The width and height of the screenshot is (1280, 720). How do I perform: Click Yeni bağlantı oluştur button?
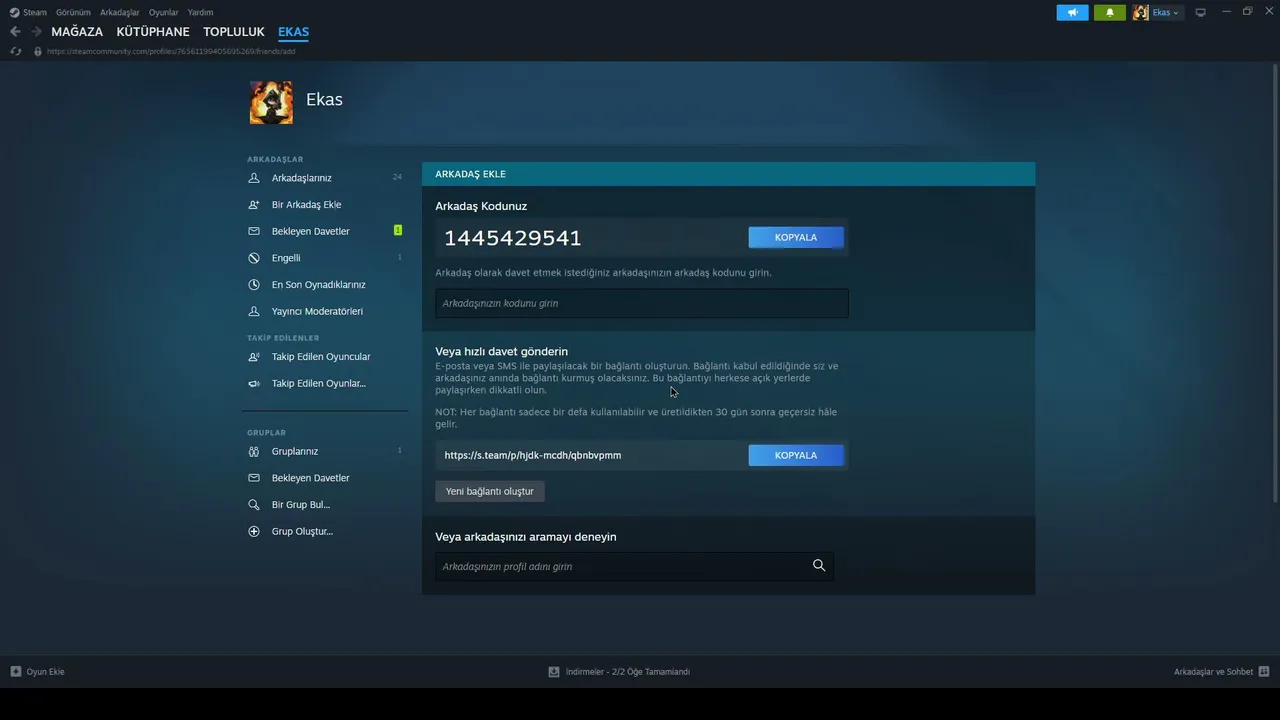(x=490, y=491)
